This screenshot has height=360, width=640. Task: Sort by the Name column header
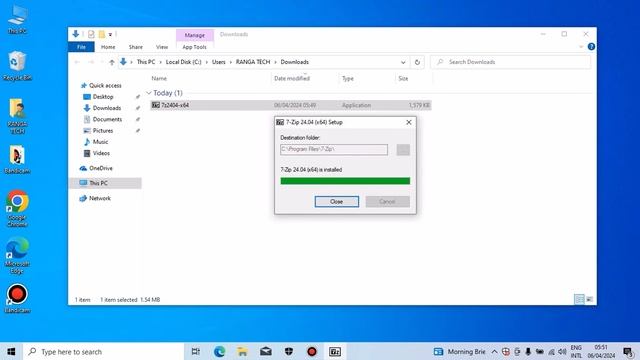pos(159,78)
